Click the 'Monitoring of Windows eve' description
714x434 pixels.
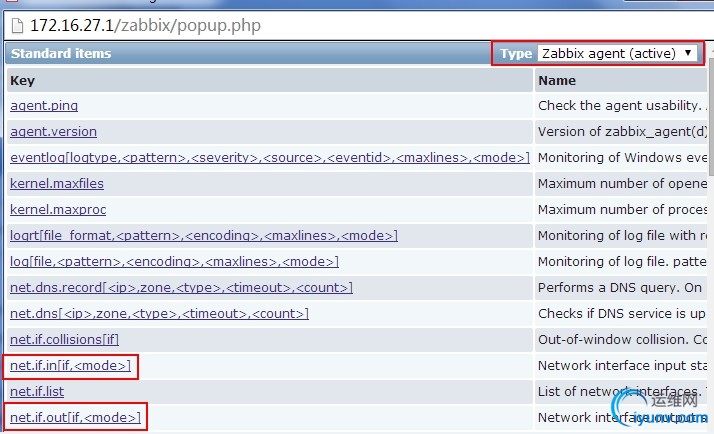(622, 158)
